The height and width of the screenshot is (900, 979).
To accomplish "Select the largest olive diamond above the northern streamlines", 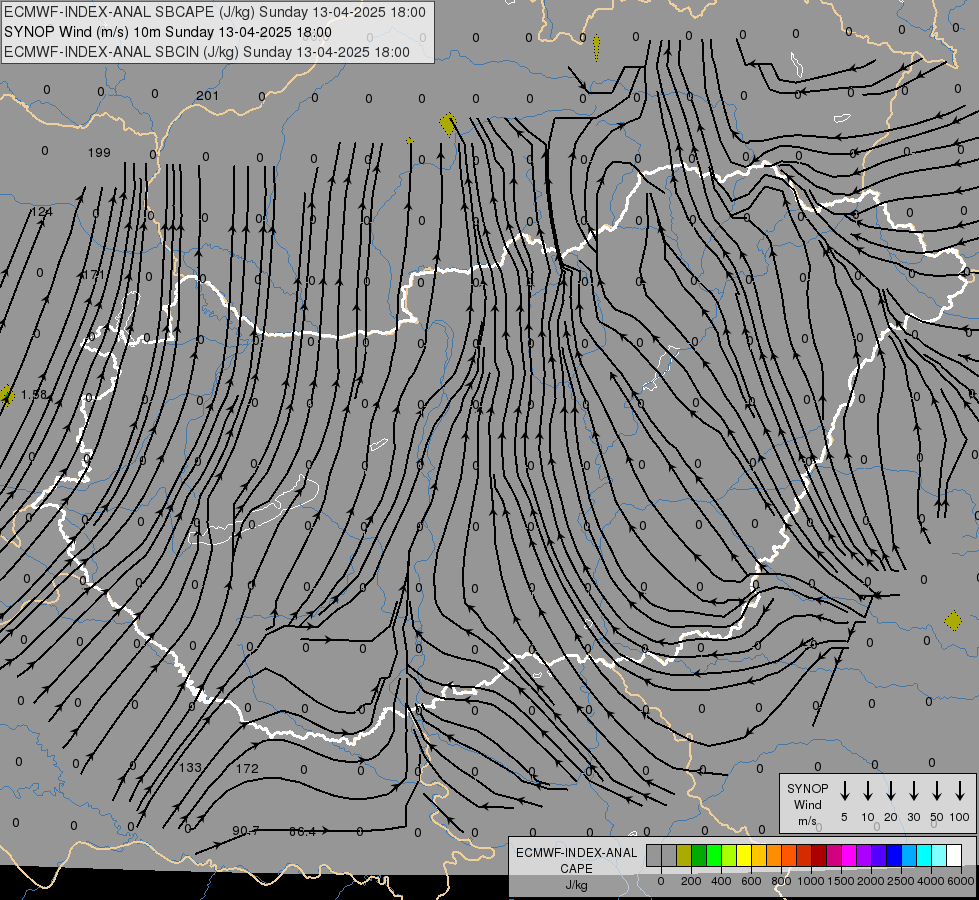I will (448, 124).
